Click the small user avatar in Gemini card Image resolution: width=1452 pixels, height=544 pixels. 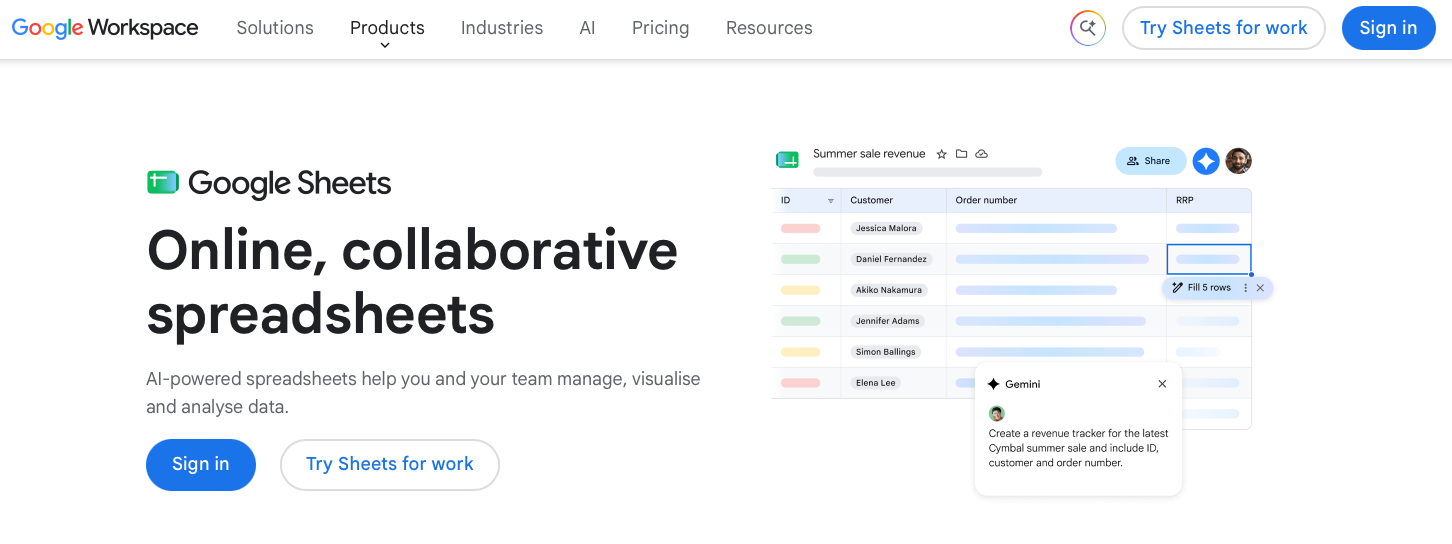point(996,413)
